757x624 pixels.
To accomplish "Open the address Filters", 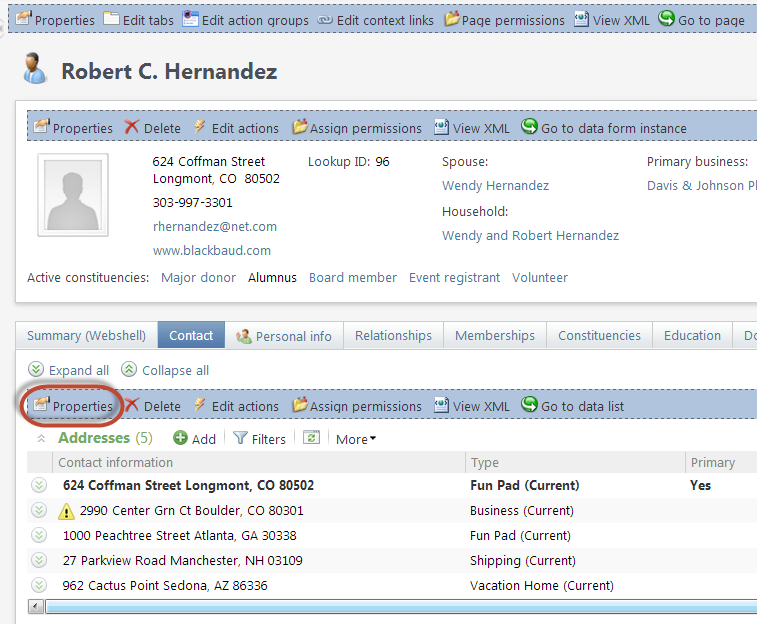I will (x=259, y=439).
